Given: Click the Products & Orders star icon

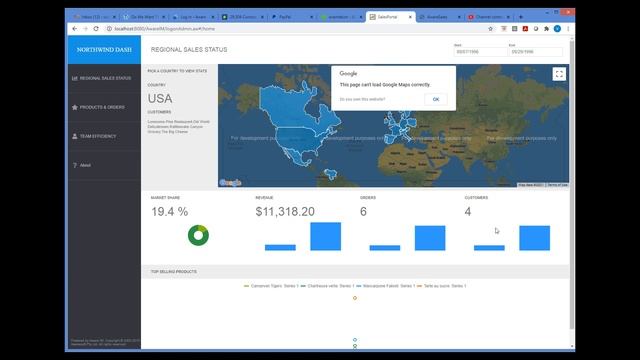Looking at the screenshot, I should coord(75,107).
